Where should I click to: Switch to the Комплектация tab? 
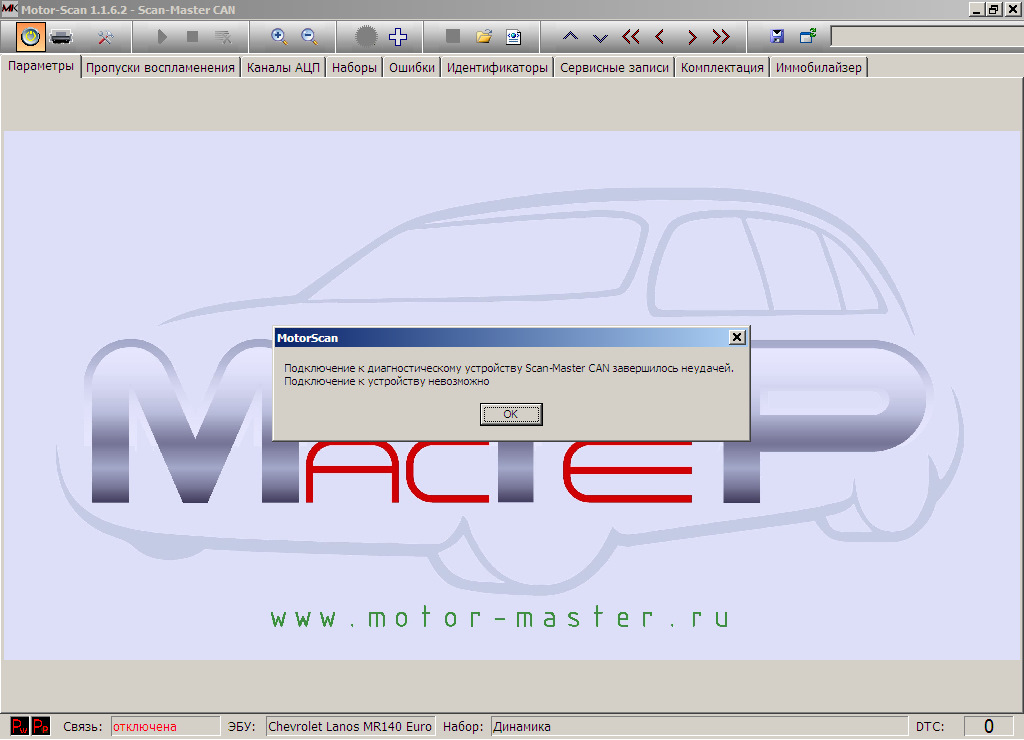(x=722, y=67)
